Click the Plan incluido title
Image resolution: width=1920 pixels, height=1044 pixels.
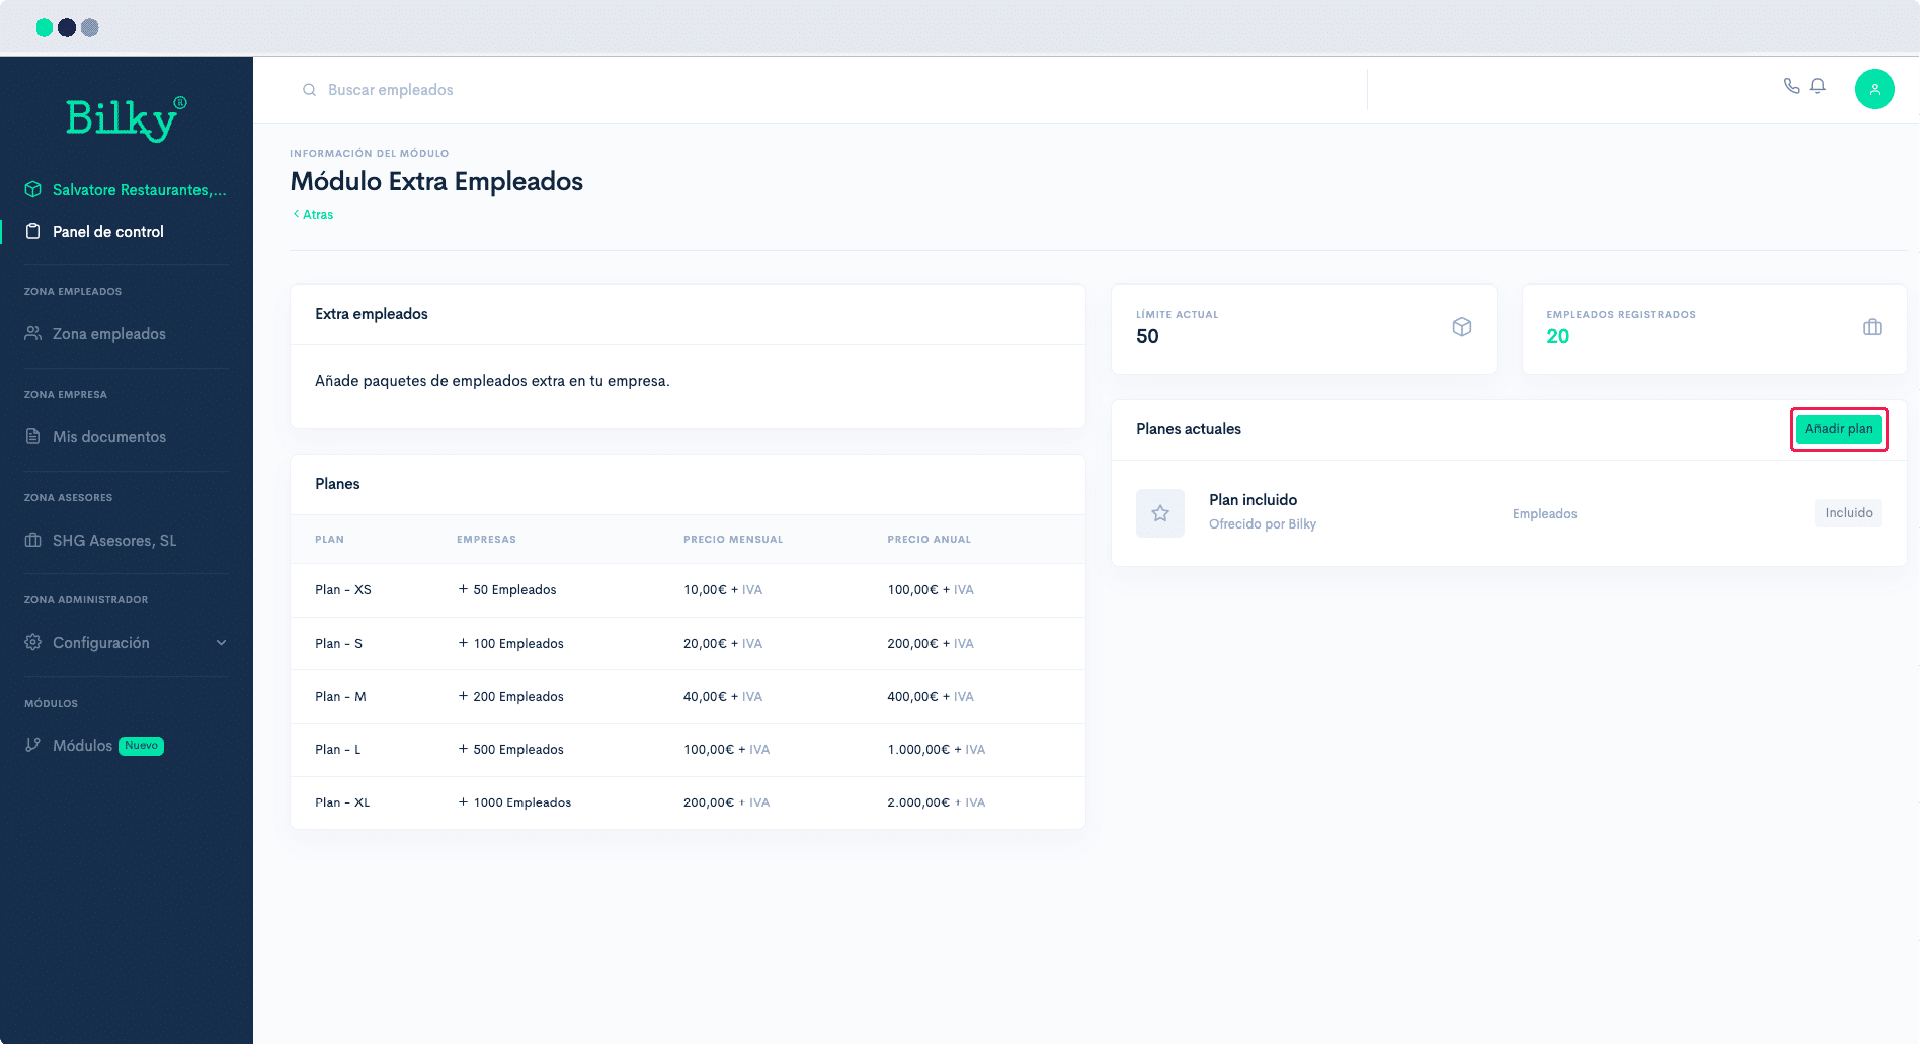[x=1253, y=500]
